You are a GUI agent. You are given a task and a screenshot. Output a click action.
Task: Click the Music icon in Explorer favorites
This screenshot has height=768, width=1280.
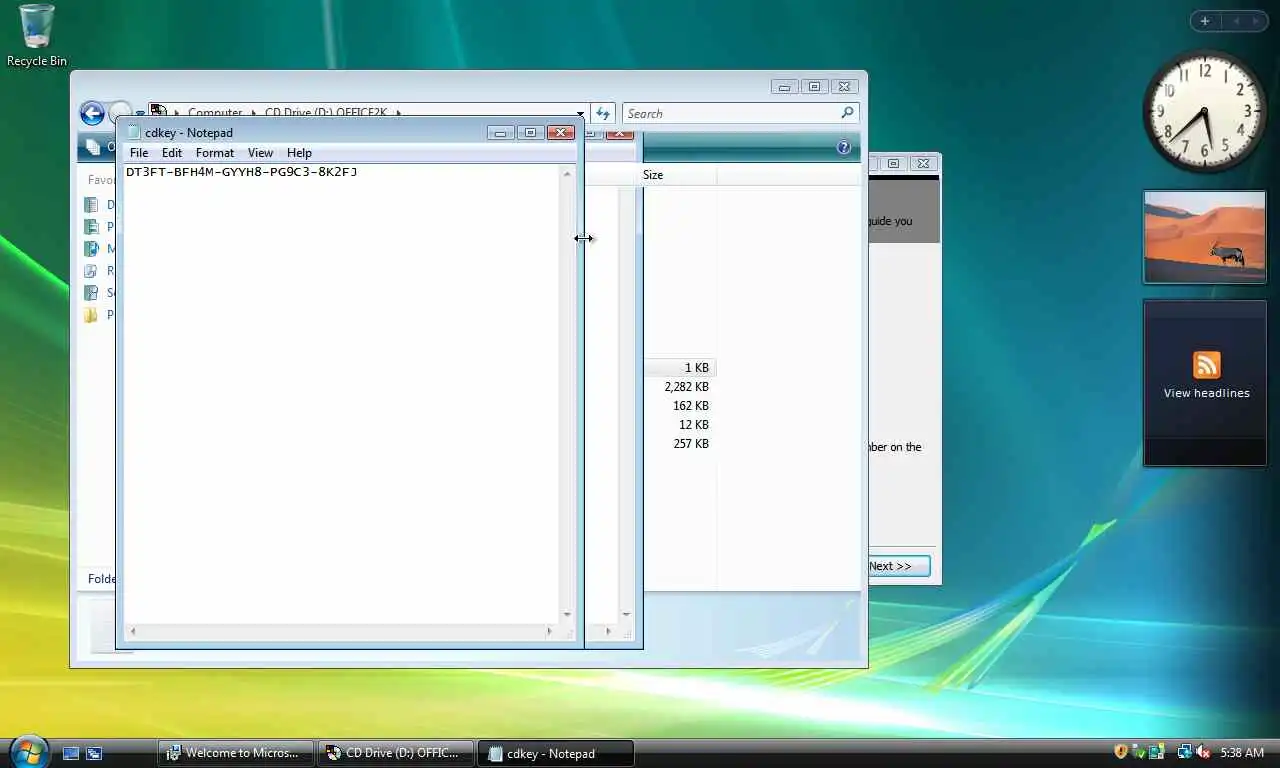[x=91, y=249]
